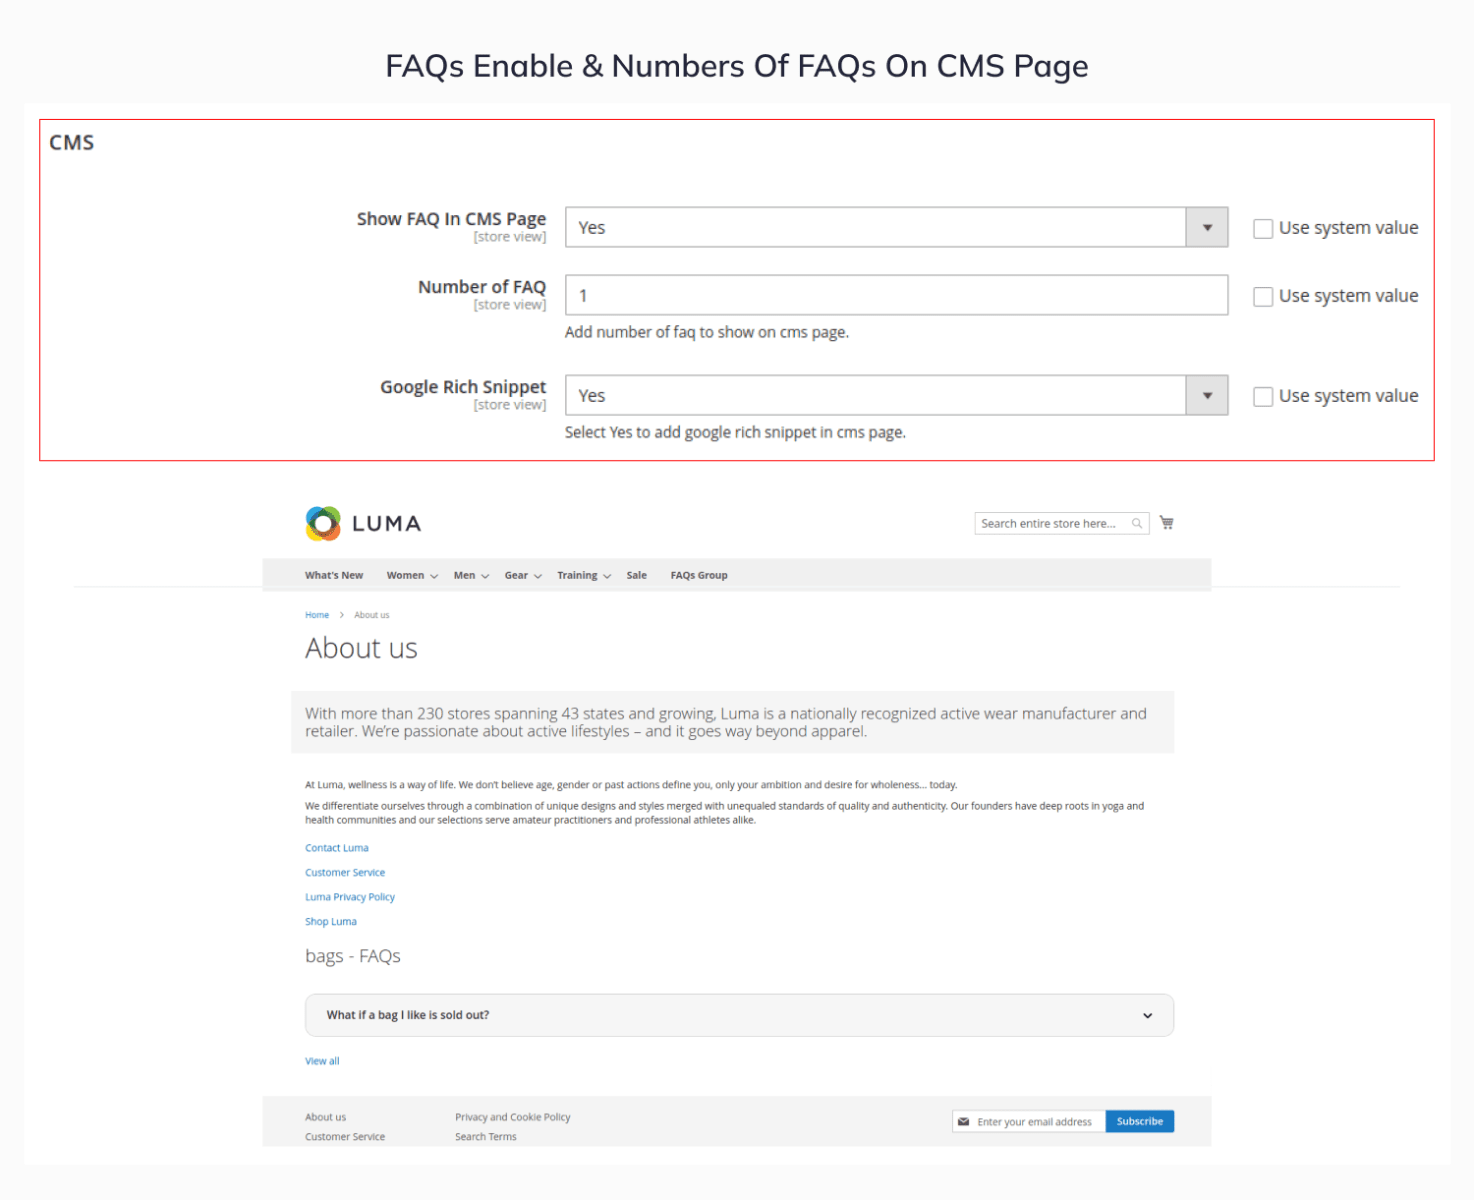Expand the Women menu chevron
The height and width of the screenshot is (1200, 1474).
pyautogui.click(x=434, y=577)
